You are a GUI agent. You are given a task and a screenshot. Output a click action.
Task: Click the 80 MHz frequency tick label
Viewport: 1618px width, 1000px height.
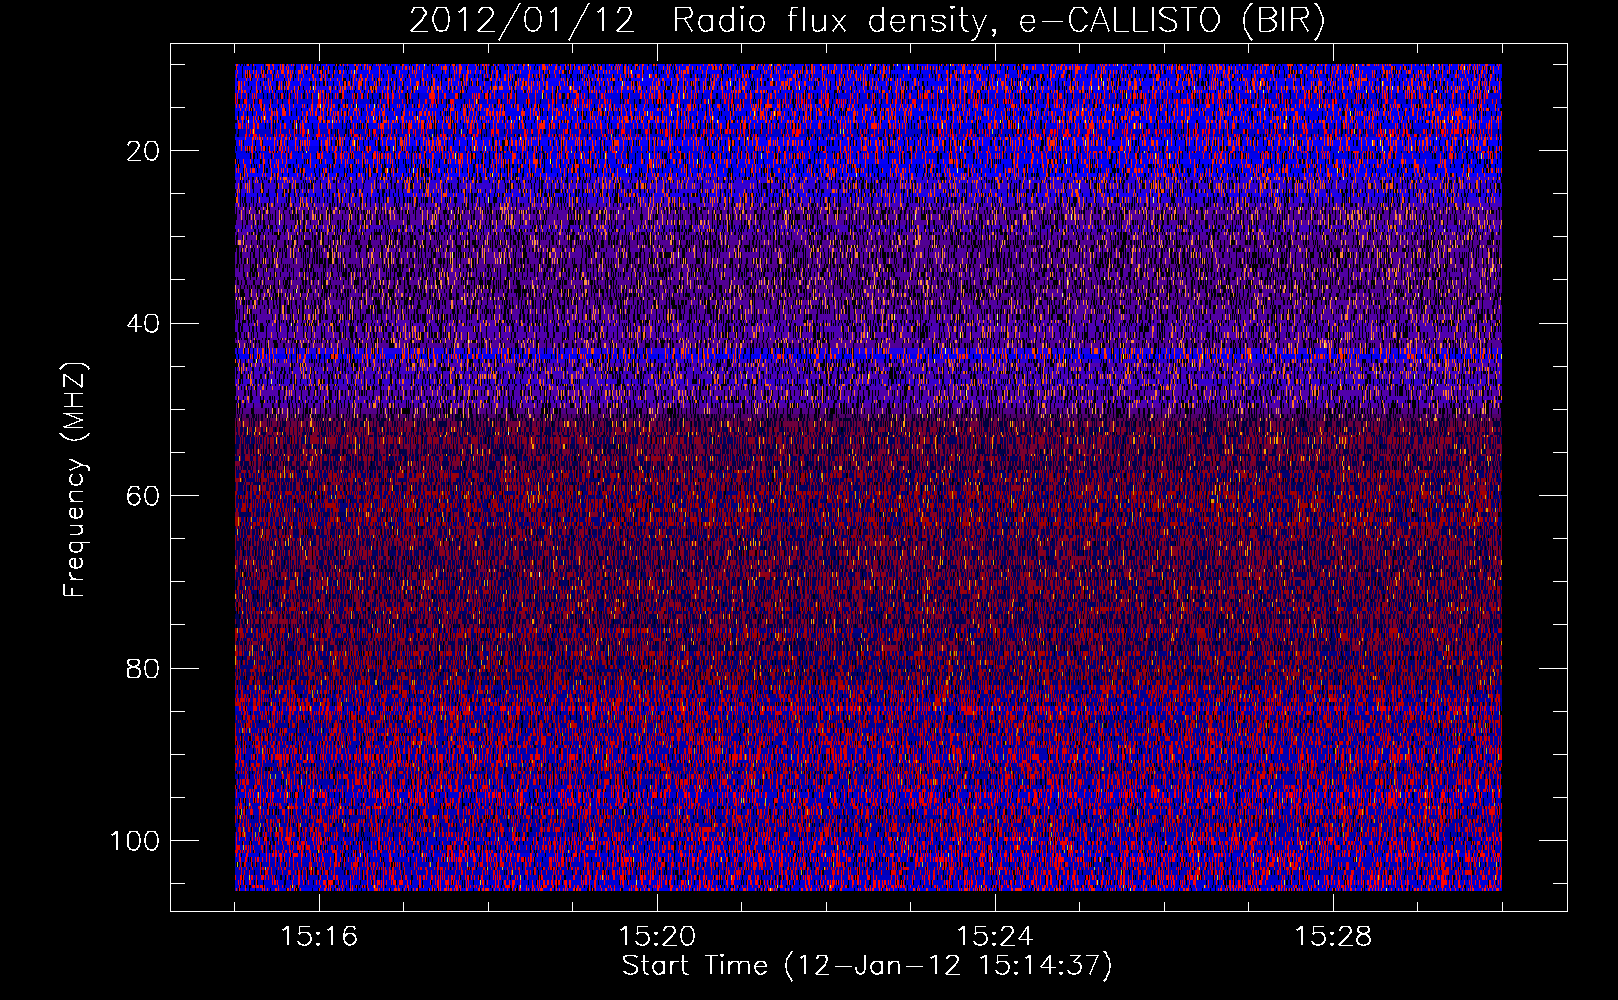pos(144,668)
